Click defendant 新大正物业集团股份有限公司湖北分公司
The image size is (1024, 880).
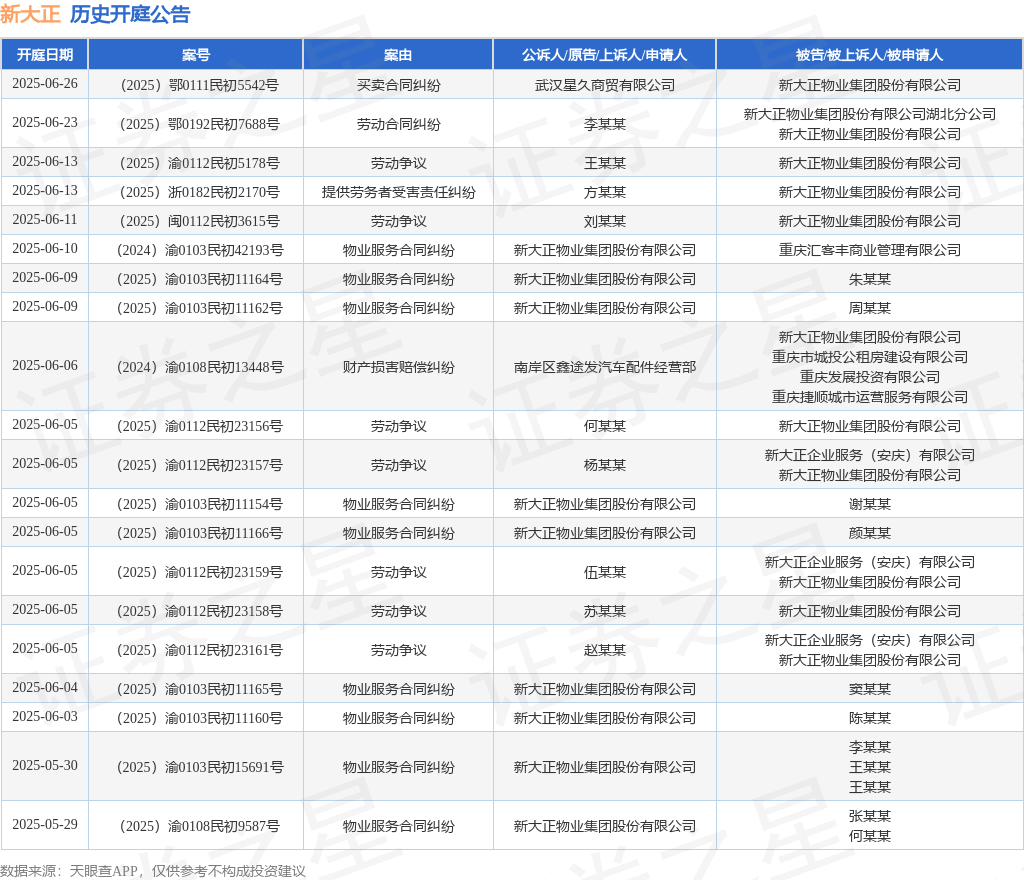pos(870,114)
